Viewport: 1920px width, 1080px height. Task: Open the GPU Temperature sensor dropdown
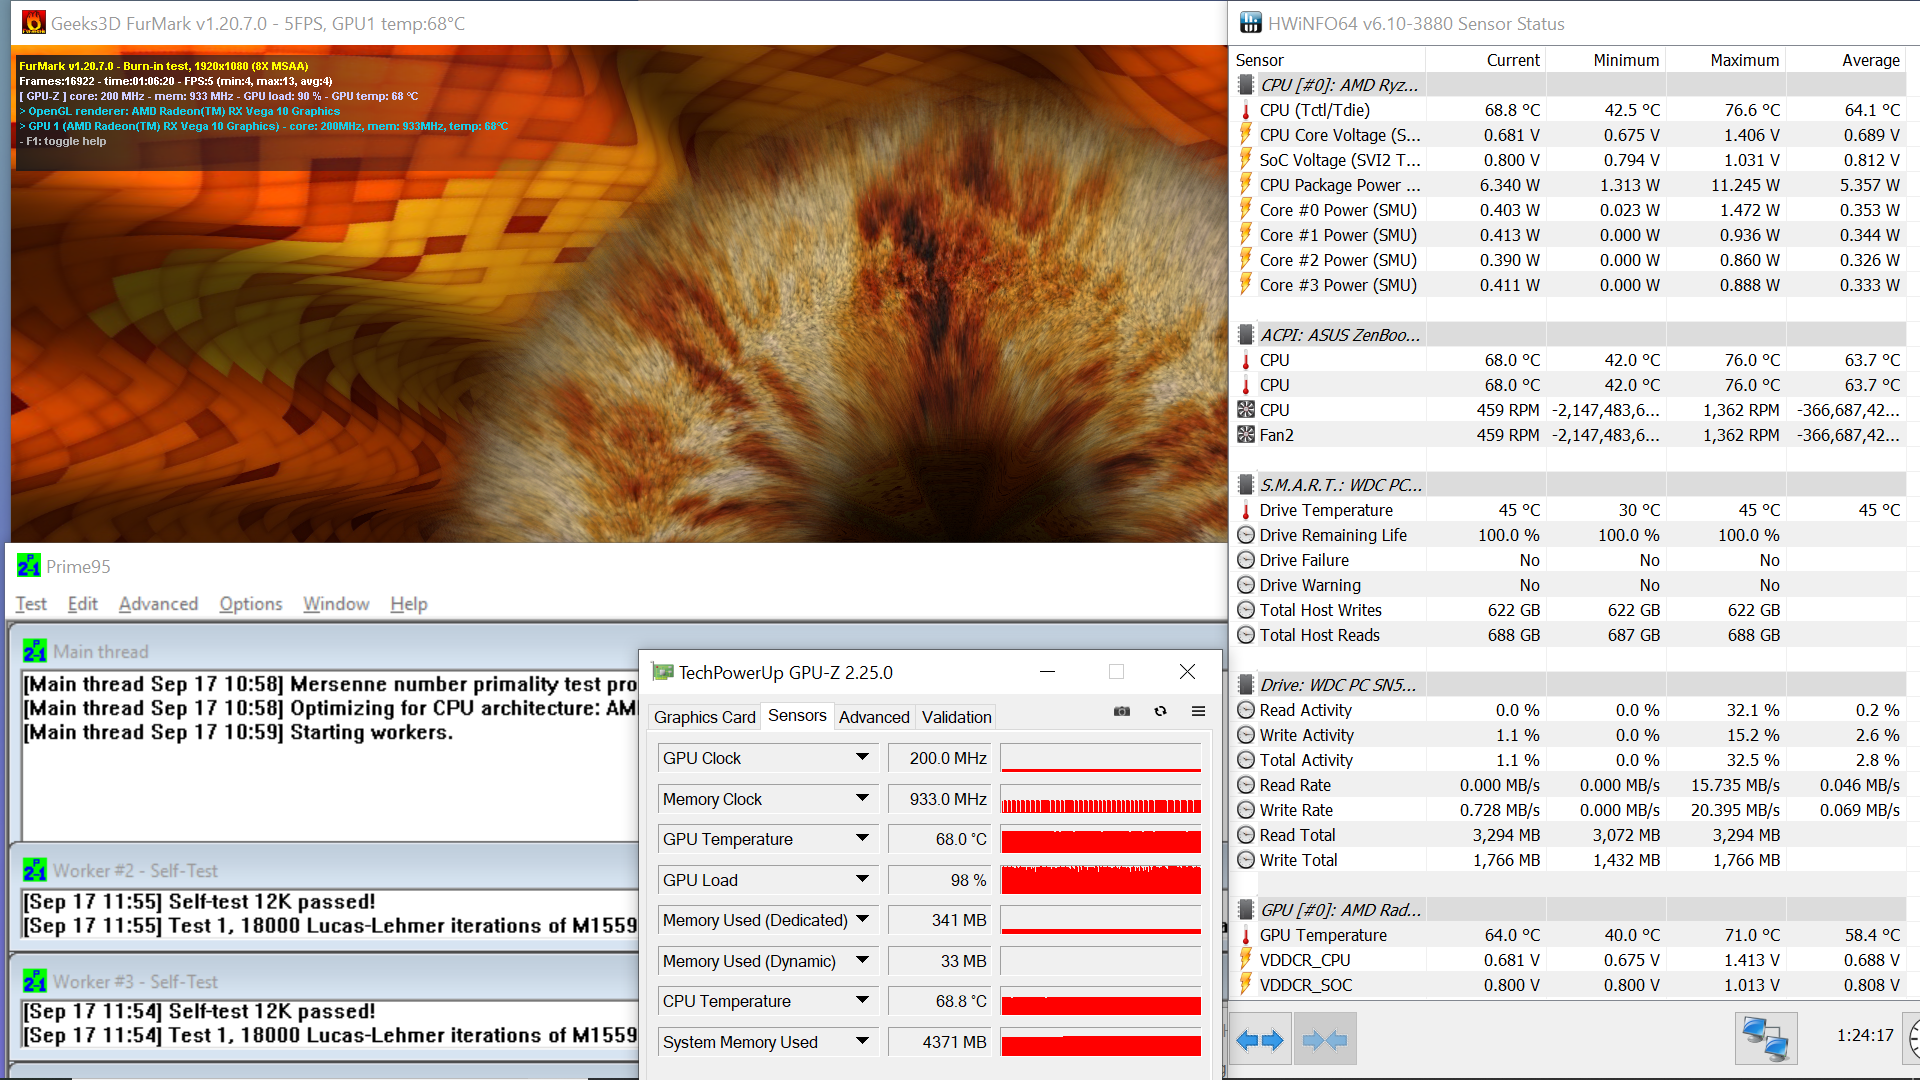click(x=862, y=838)
